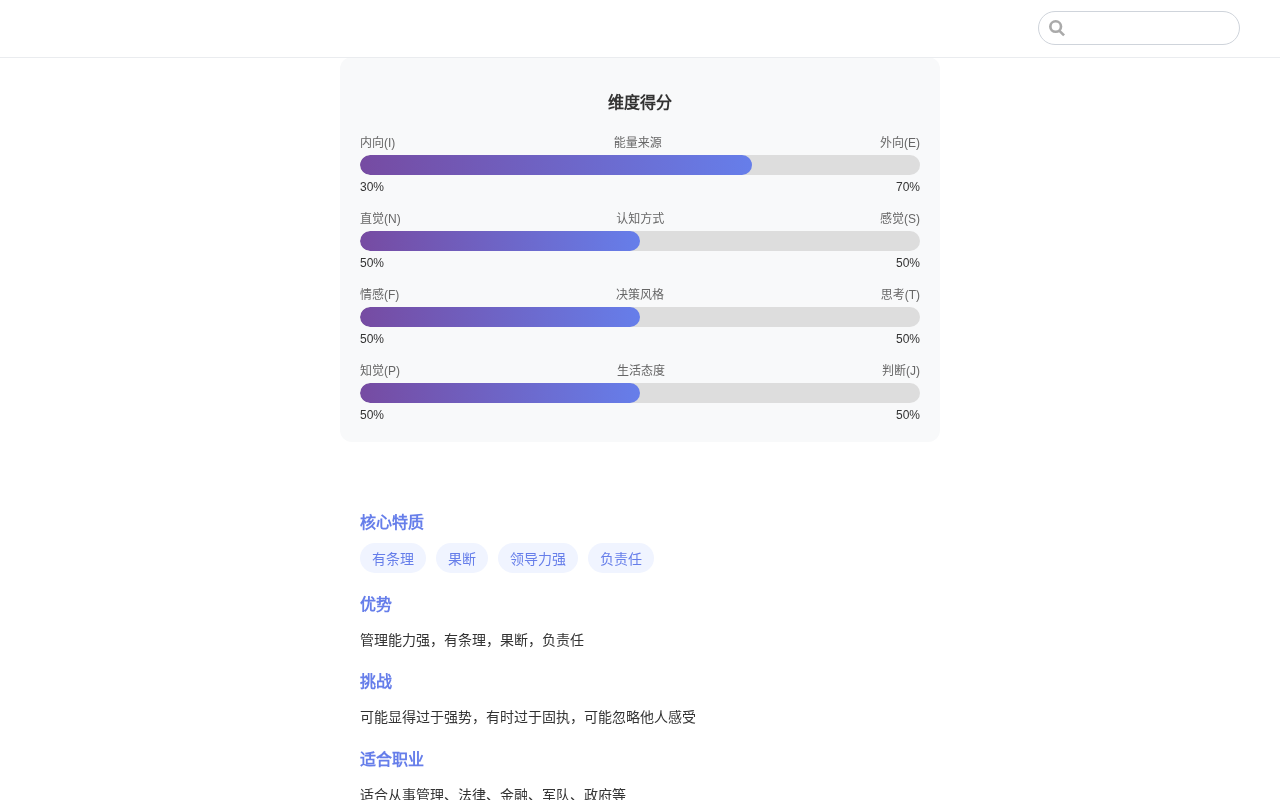Select the 负责任 trait tag
This screenshot has height=800, width=1280.
620,558
